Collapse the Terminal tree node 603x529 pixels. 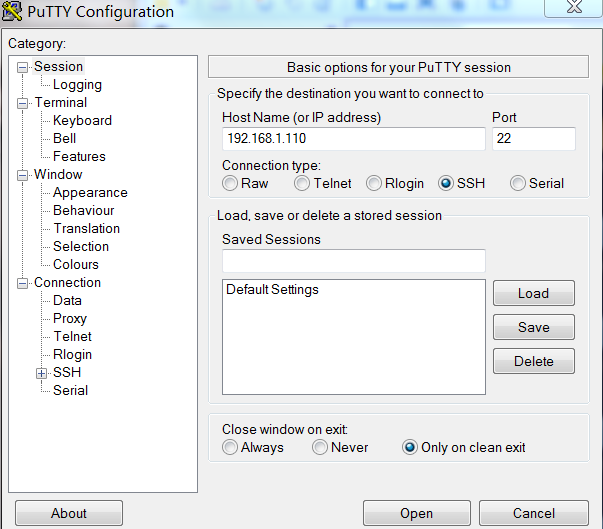pos(23,103)
